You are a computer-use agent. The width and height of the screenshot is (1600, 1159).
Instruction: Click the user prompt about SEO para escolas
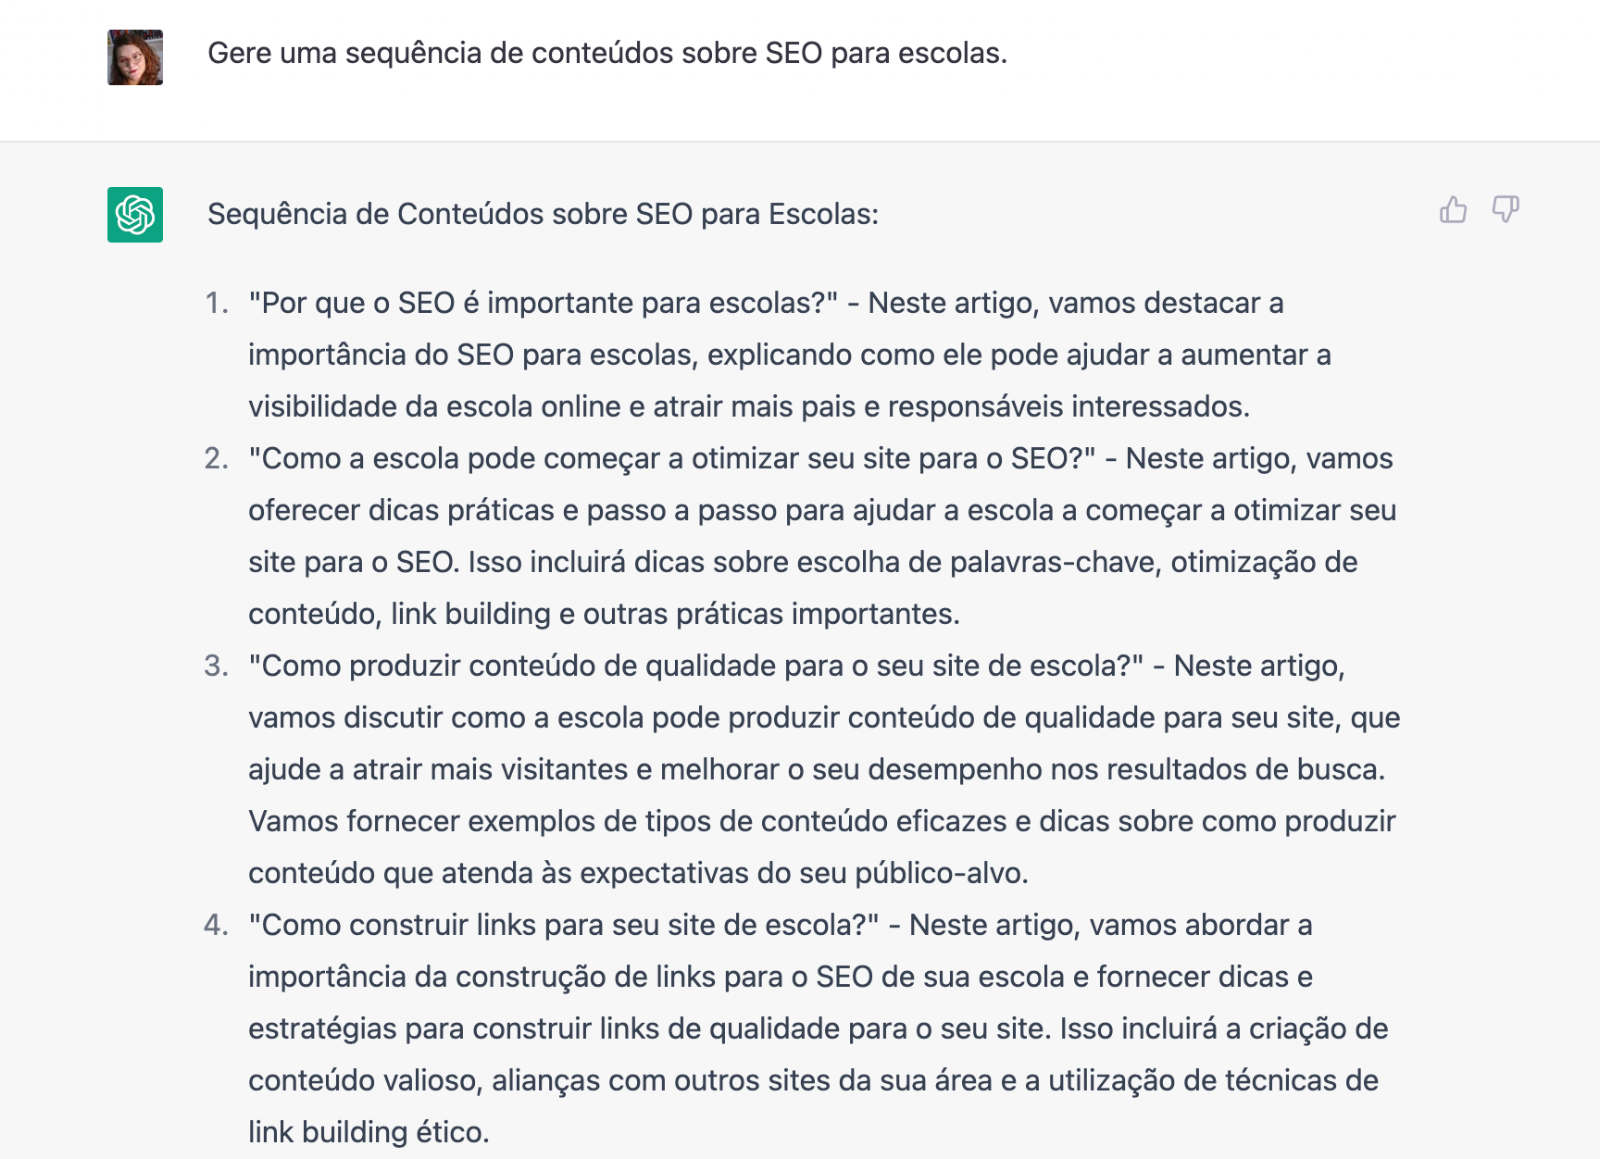pyautogui.click(x=607, y=53)
